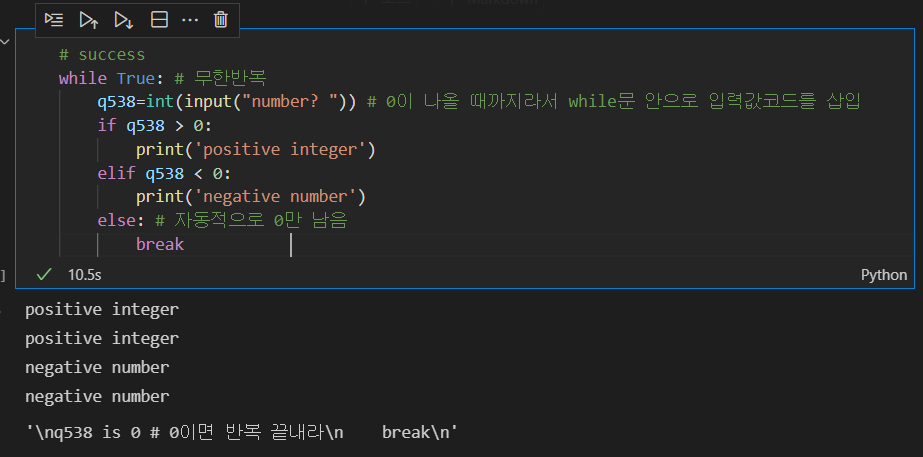Click print('positive integer') code line
This screenshot has height=457, width=923.
point(255,150)
